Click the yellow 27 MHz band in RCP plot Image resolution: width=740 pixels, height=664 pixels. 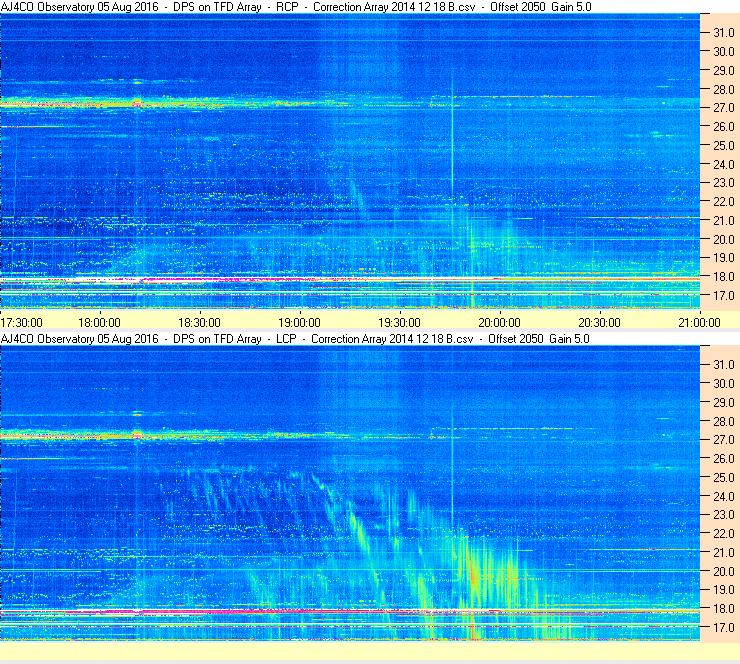(142, 103)
